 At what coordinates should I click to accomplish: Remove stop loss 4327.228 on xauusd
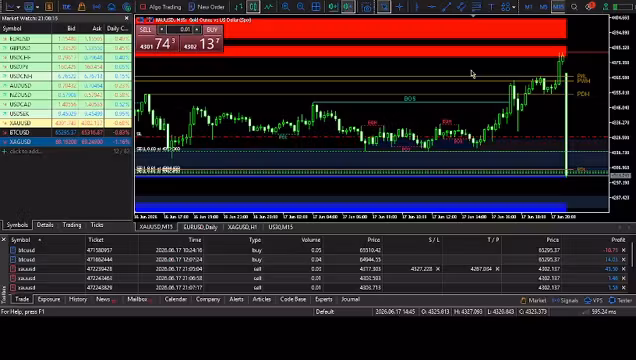(438, 269)
